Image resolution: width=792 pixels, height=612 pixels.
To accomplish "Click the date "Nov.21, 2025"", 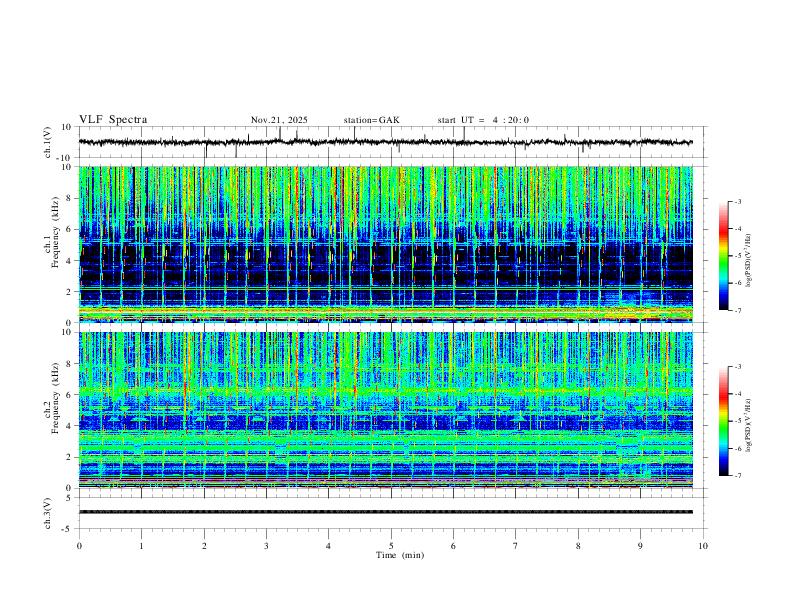I will click(279, 120).
